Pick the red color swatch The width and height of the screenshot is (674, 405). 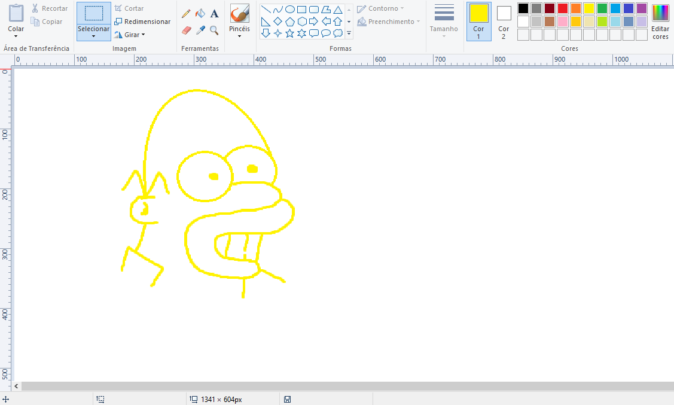(x=563, y=8)
